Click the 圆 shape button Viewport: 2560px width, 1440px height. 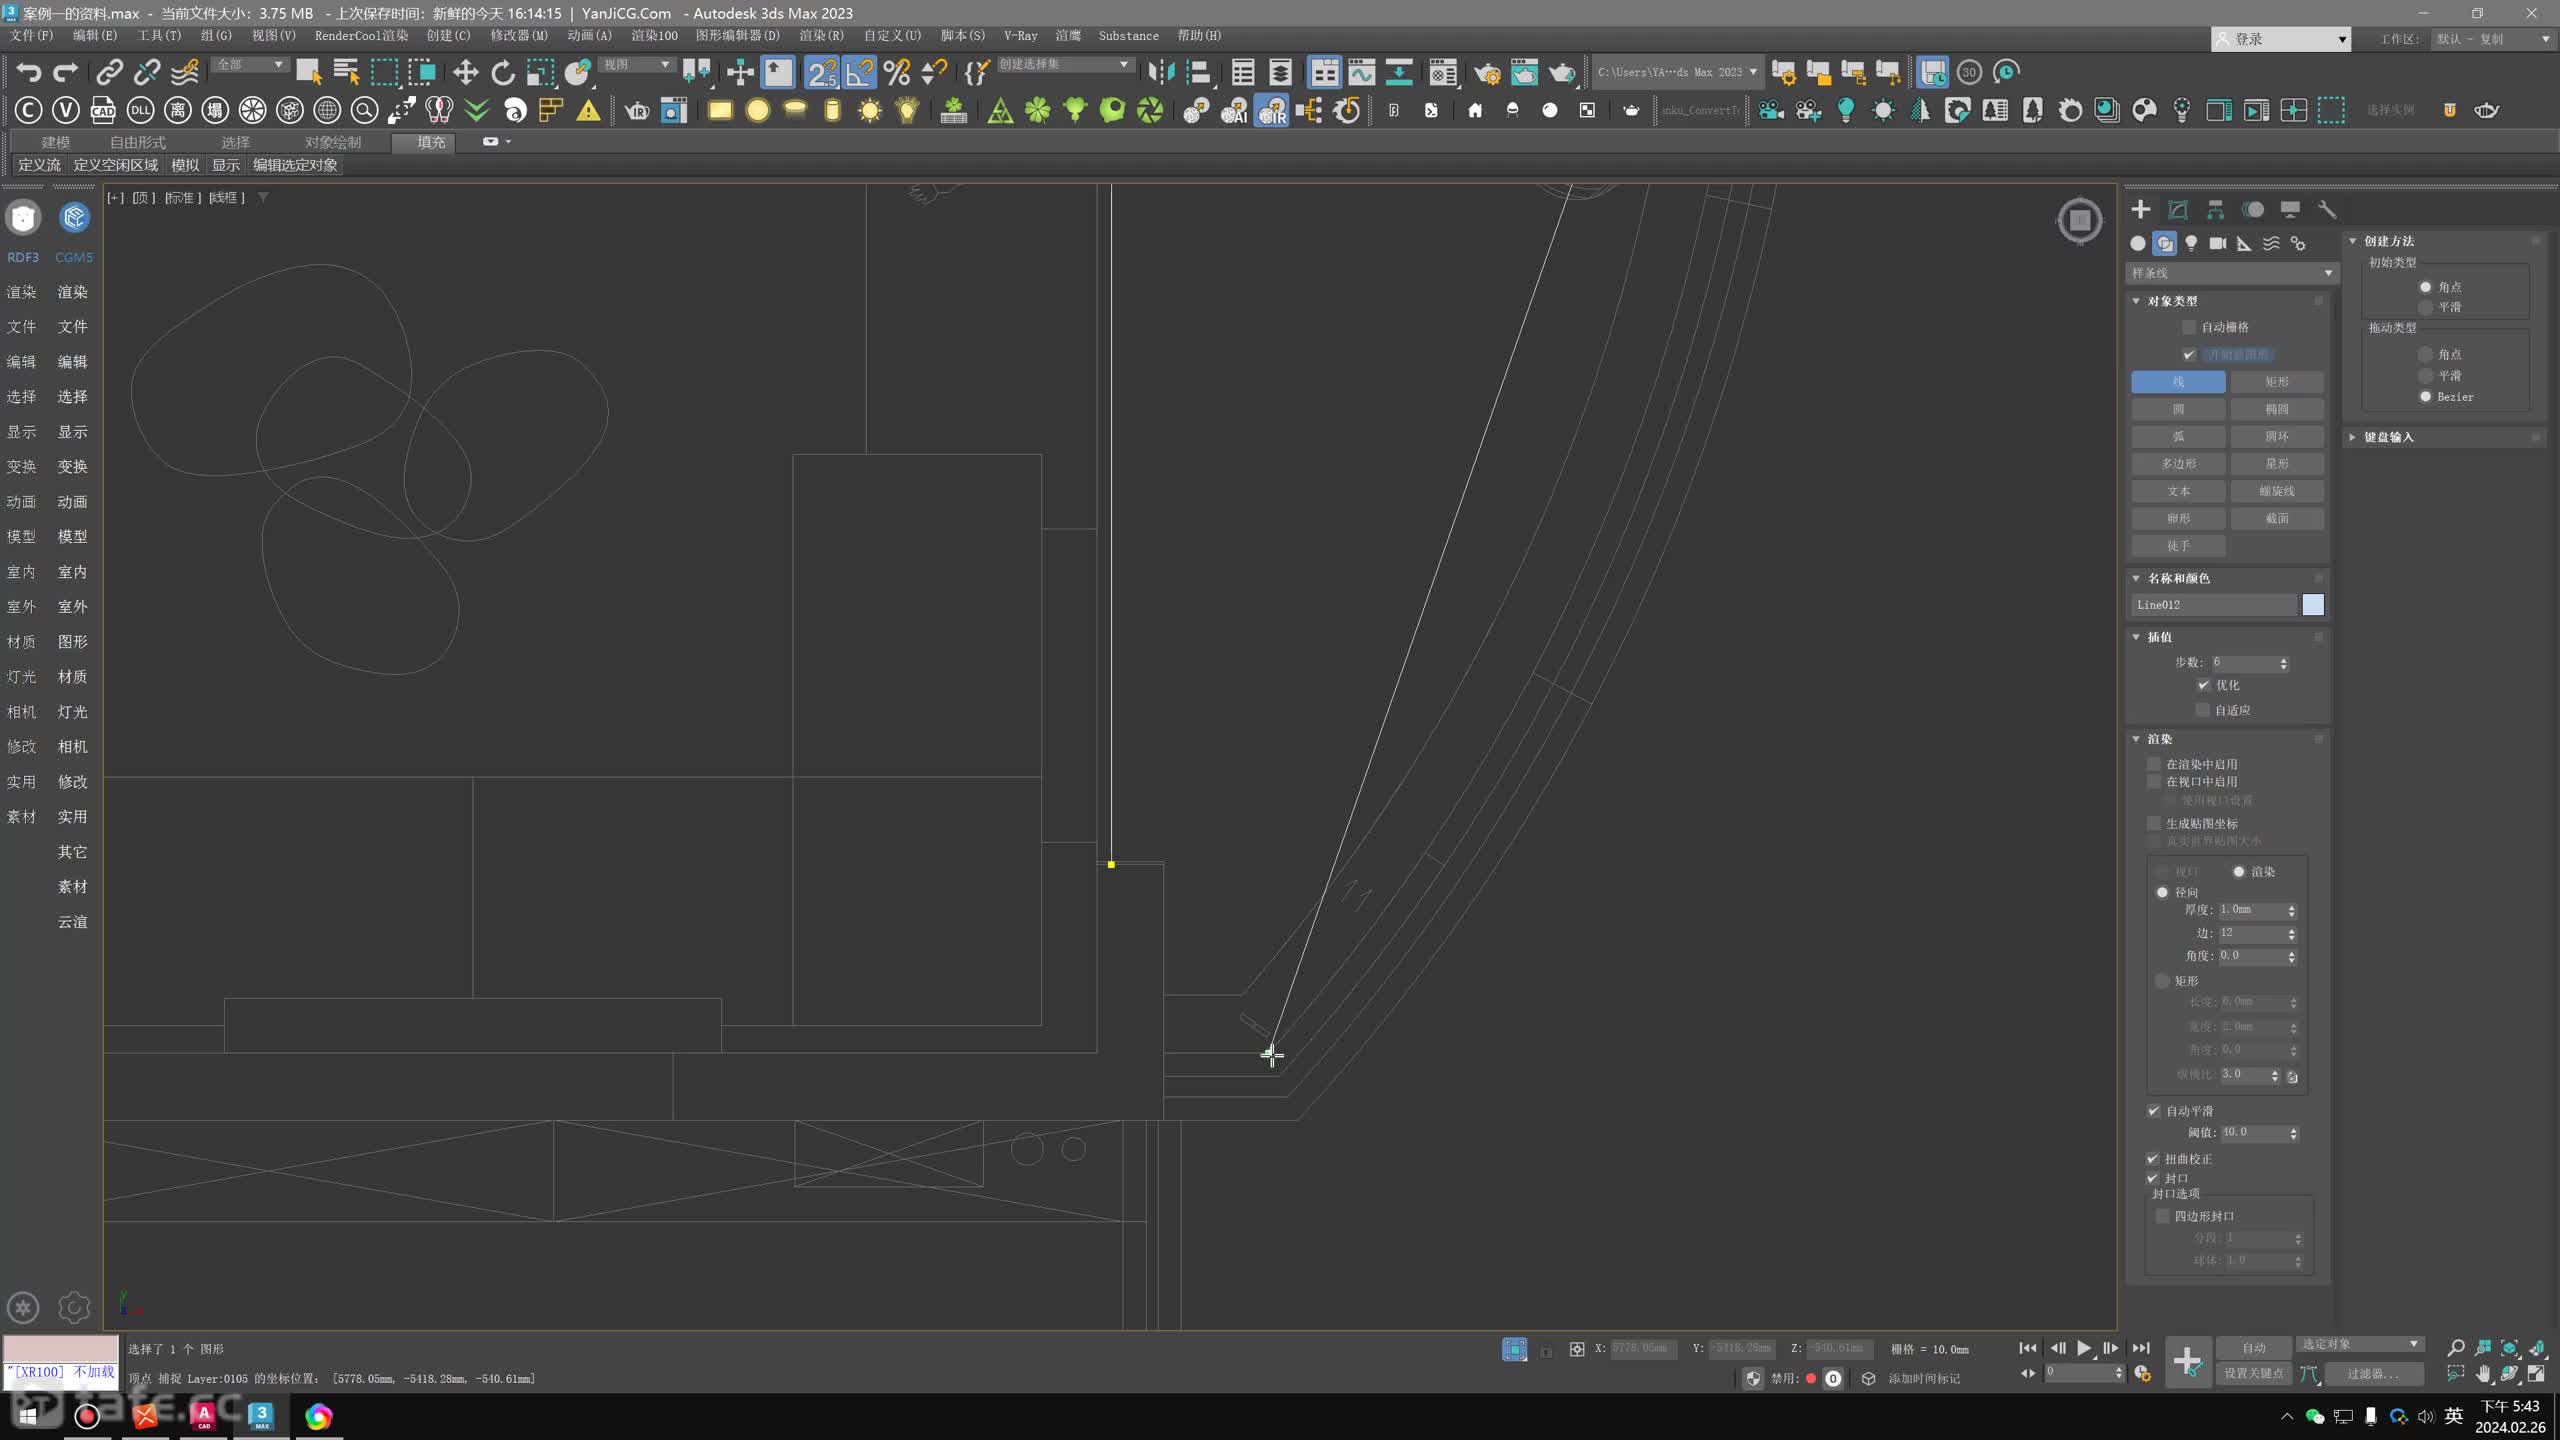click(2178, 409)
